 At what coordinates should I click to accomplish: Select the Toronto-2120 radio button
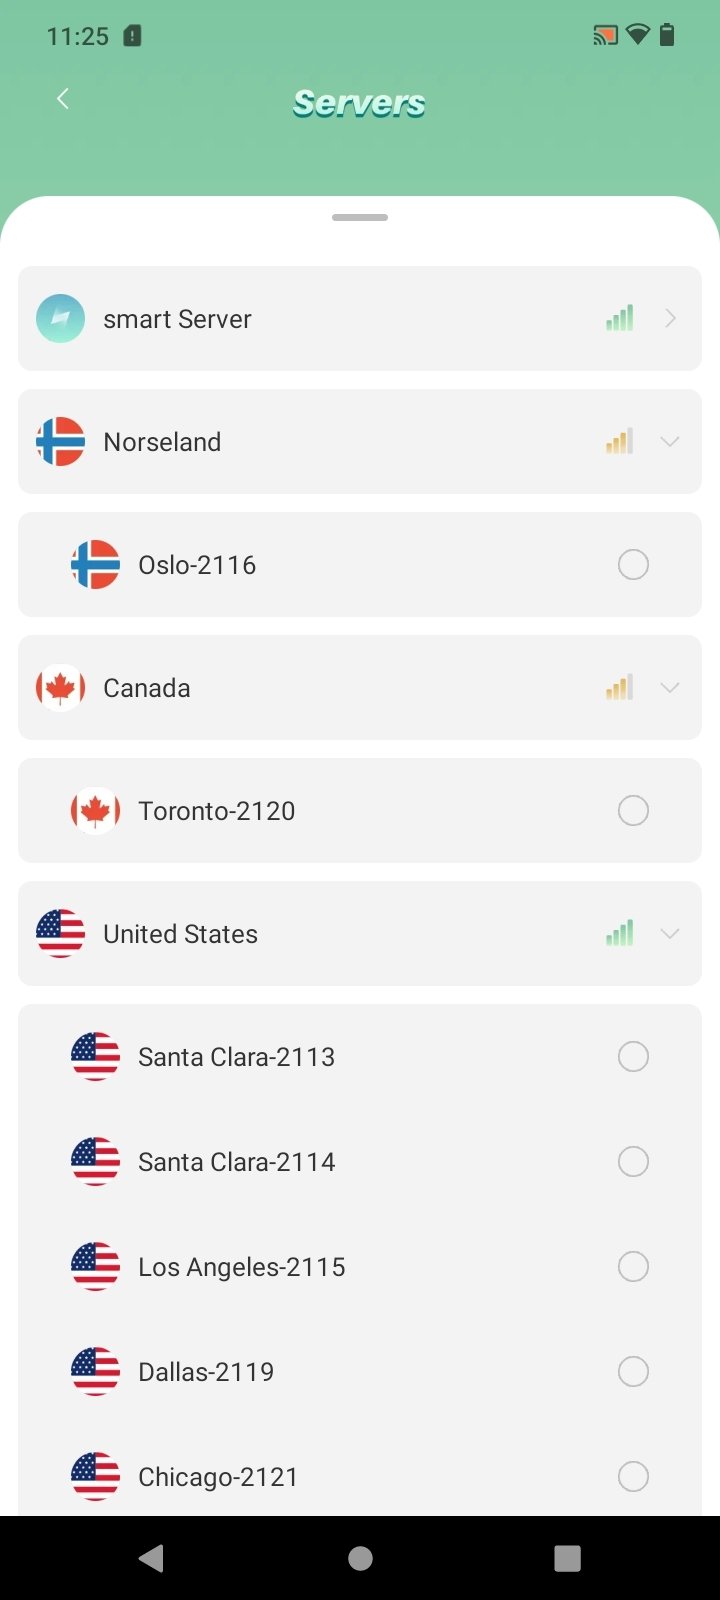(x=633, y=811)
